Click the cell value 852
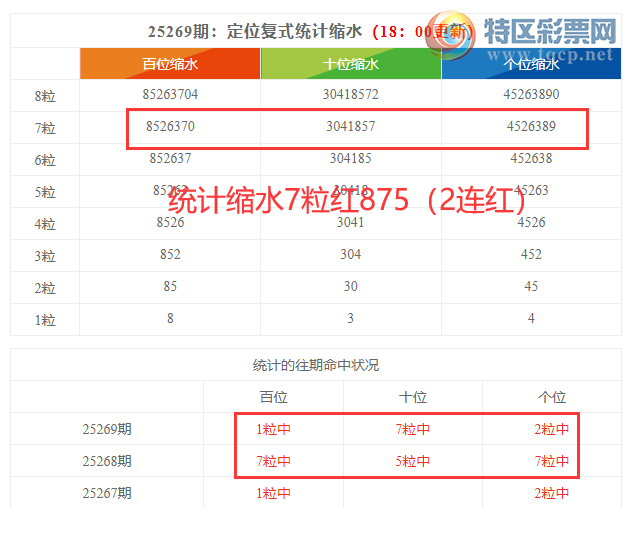Image resolution: width=626 pixels, height=548 pixels. [170, 254]
